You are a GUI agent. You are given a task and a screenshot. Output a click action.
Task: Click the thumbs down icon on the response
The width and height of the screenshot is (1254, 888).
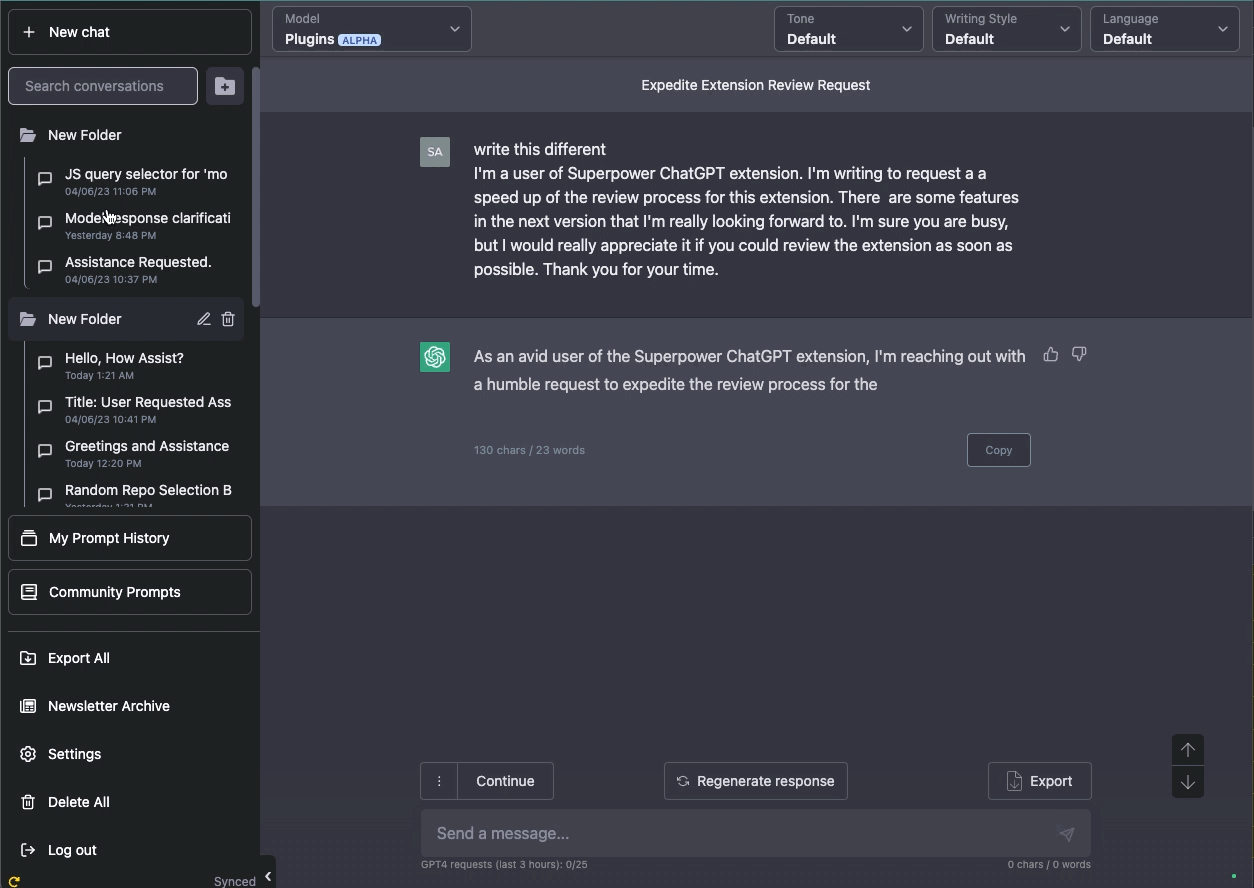tap(1079, 354)
